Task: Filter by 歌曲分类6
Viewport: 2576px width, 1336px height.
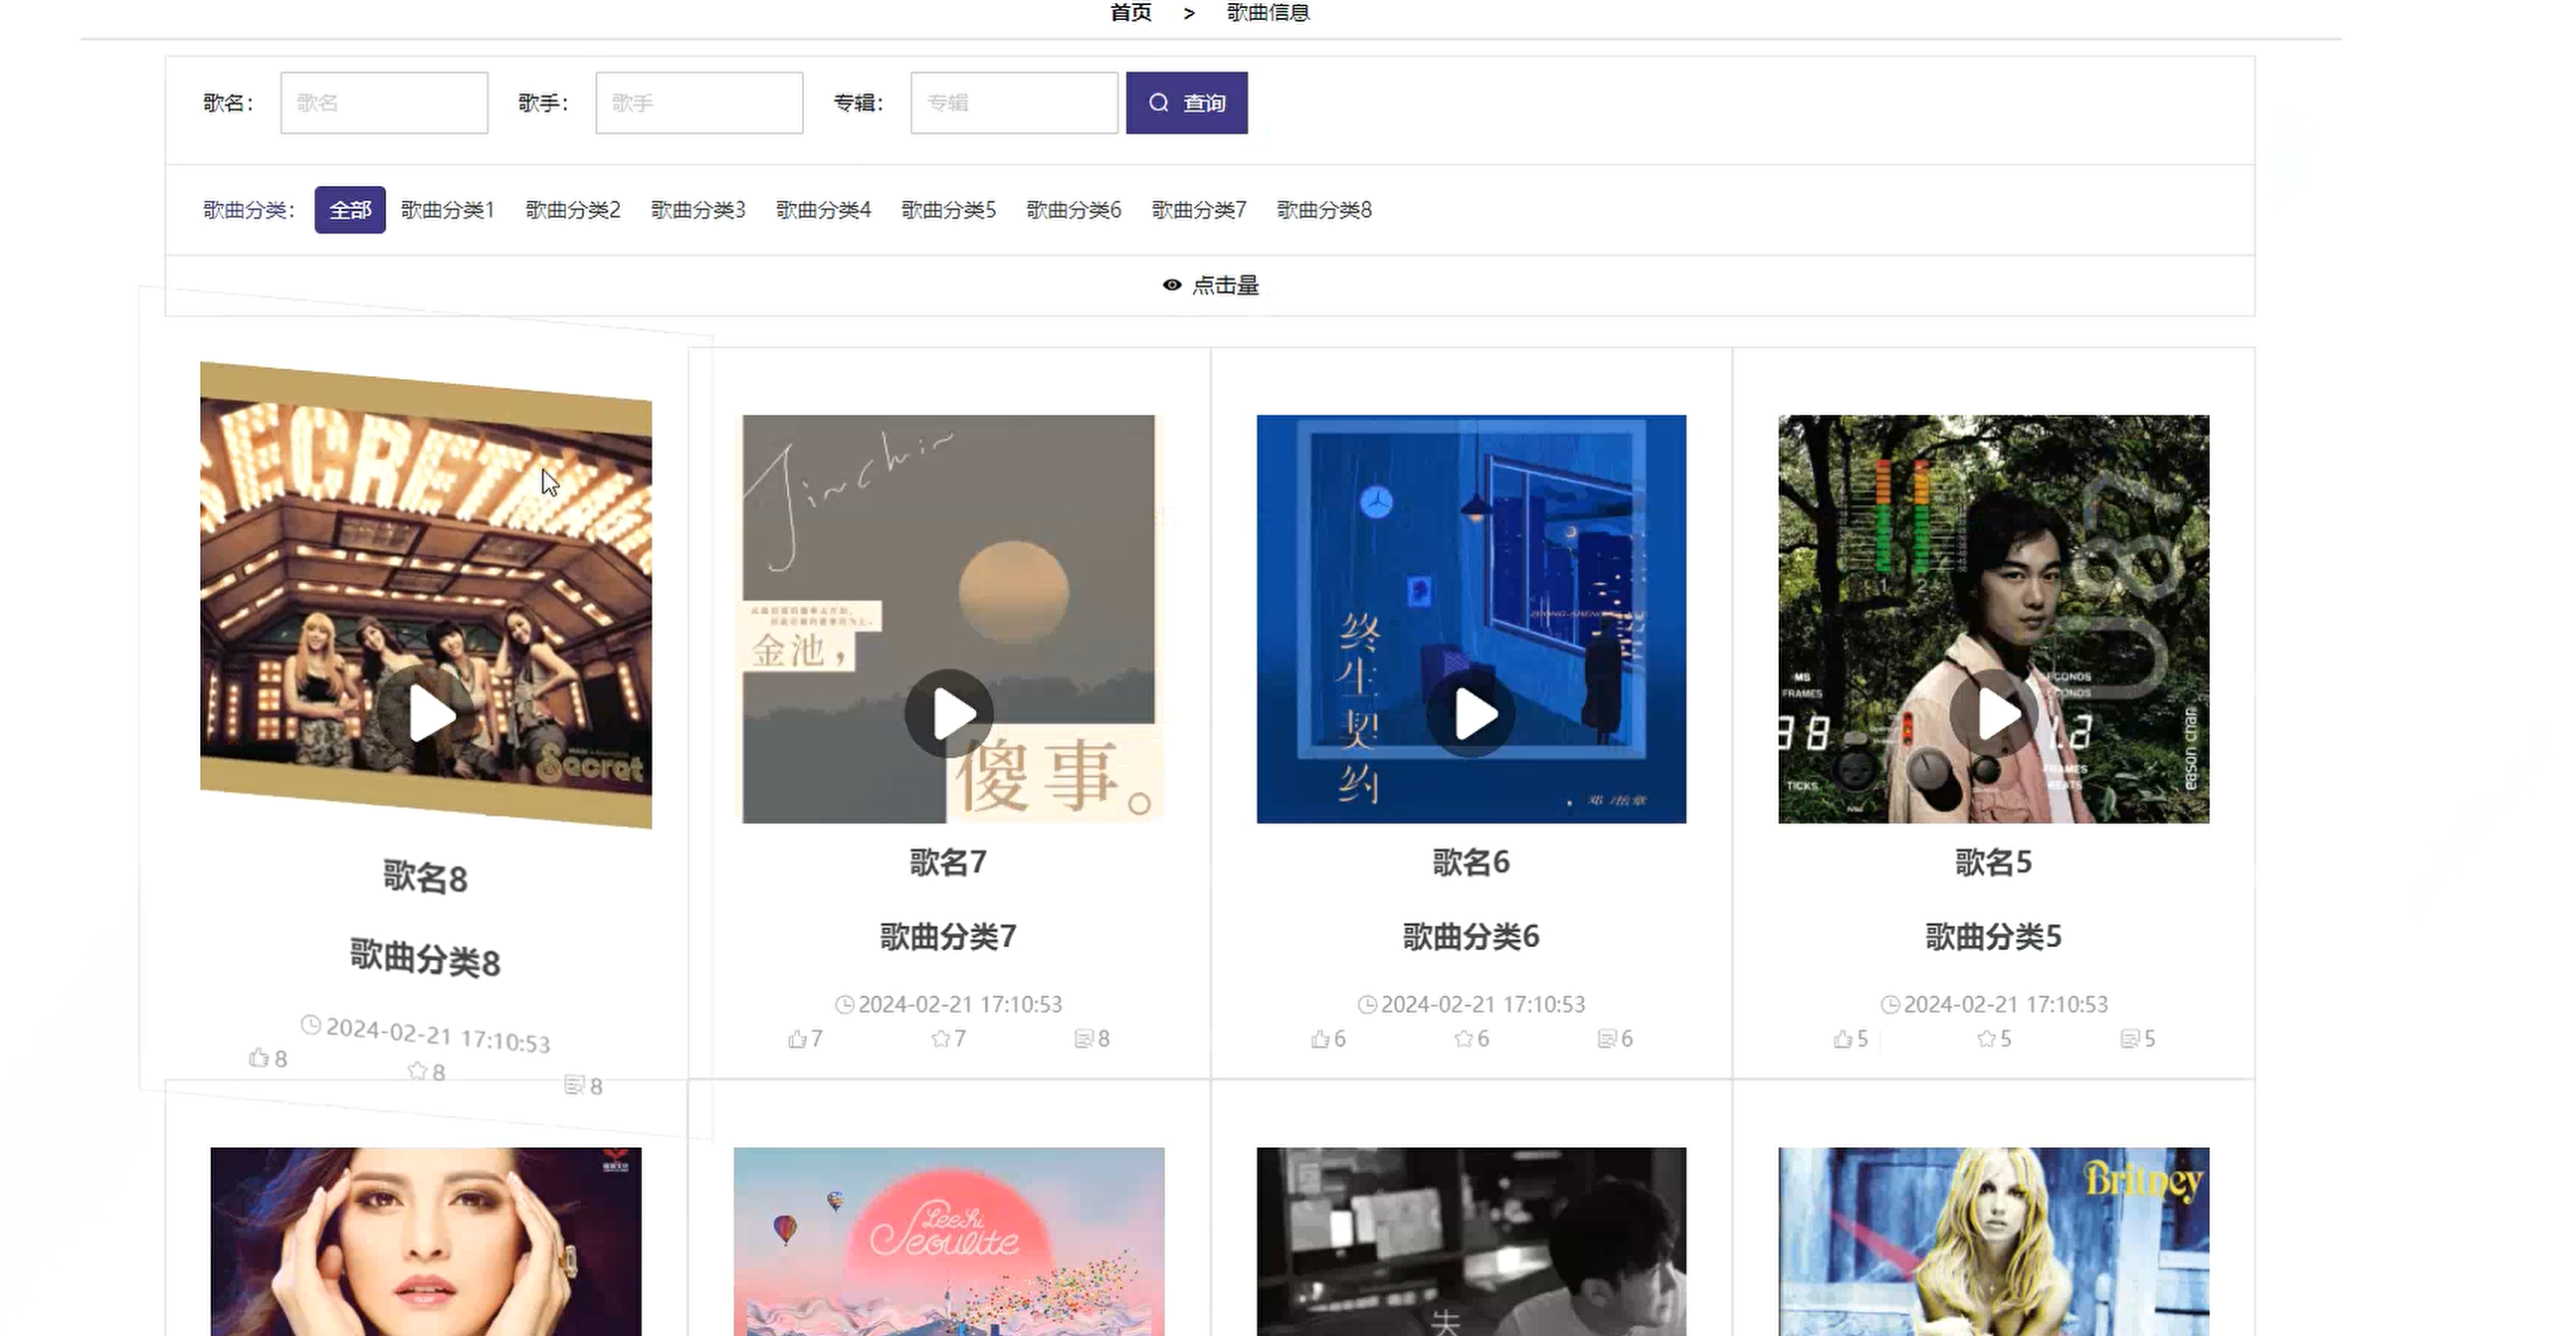Action: (1074, 210)
